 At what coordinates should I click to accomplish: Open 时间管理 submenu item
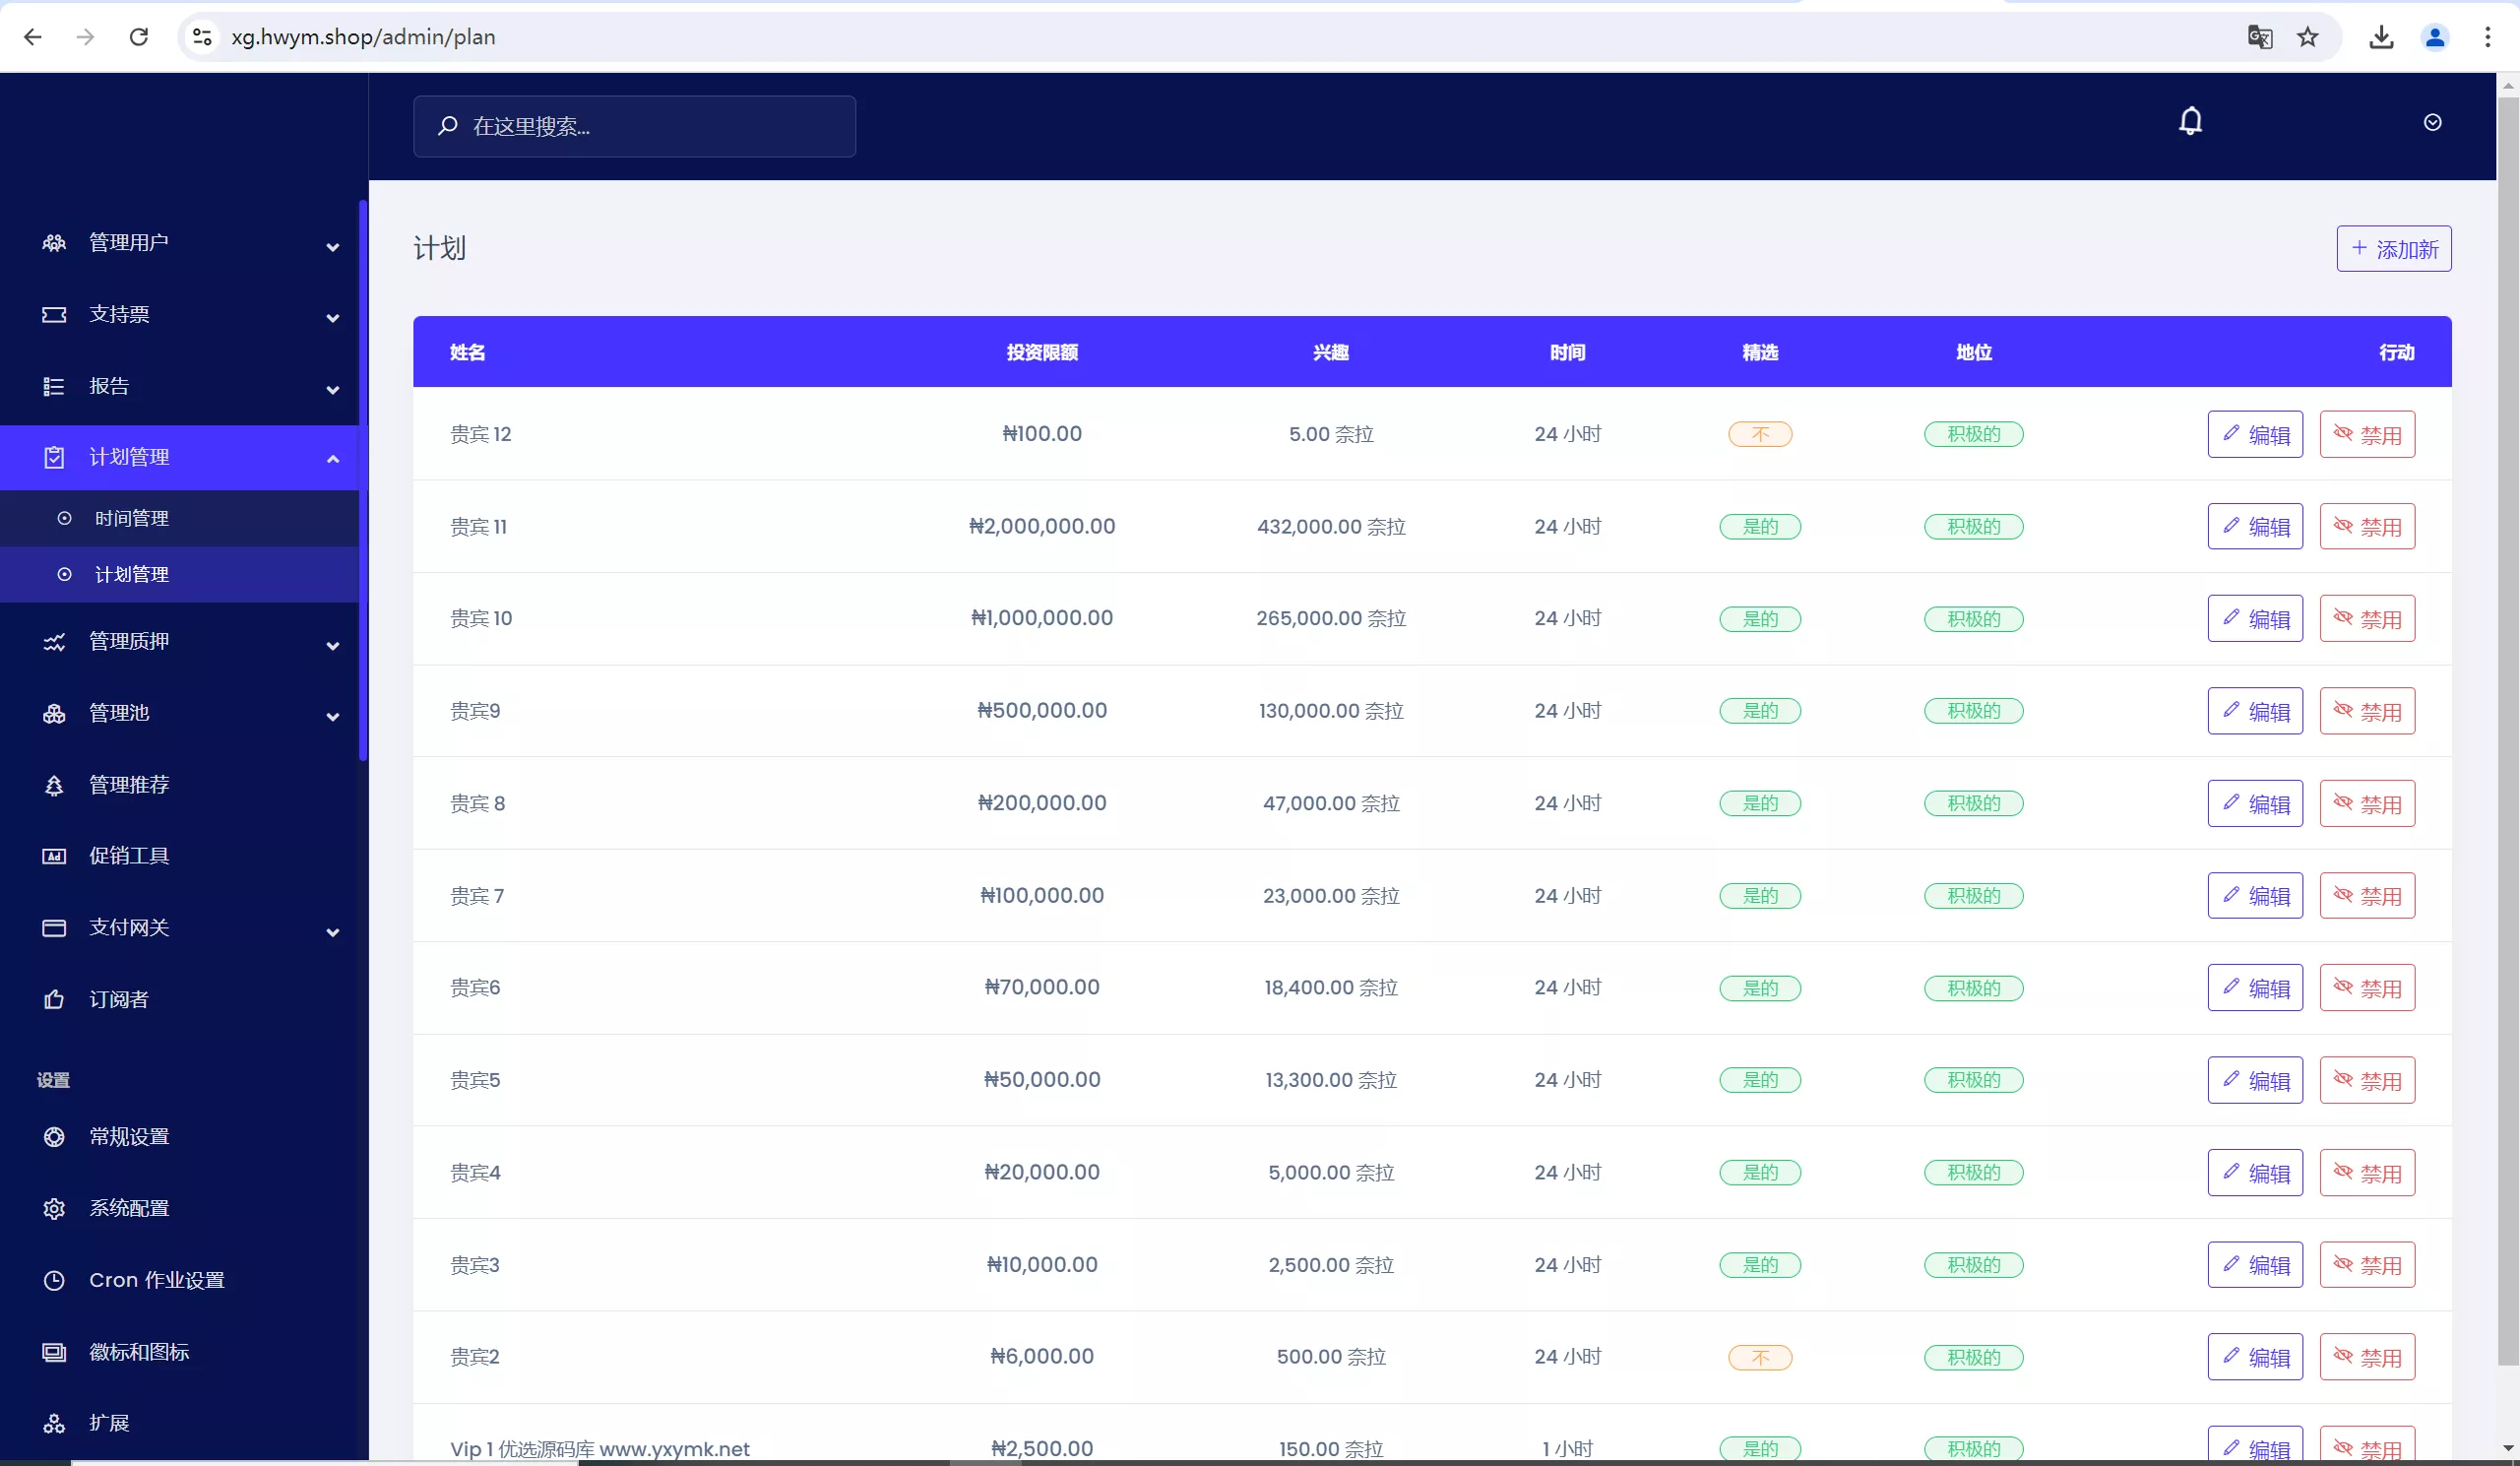(132, 518)
